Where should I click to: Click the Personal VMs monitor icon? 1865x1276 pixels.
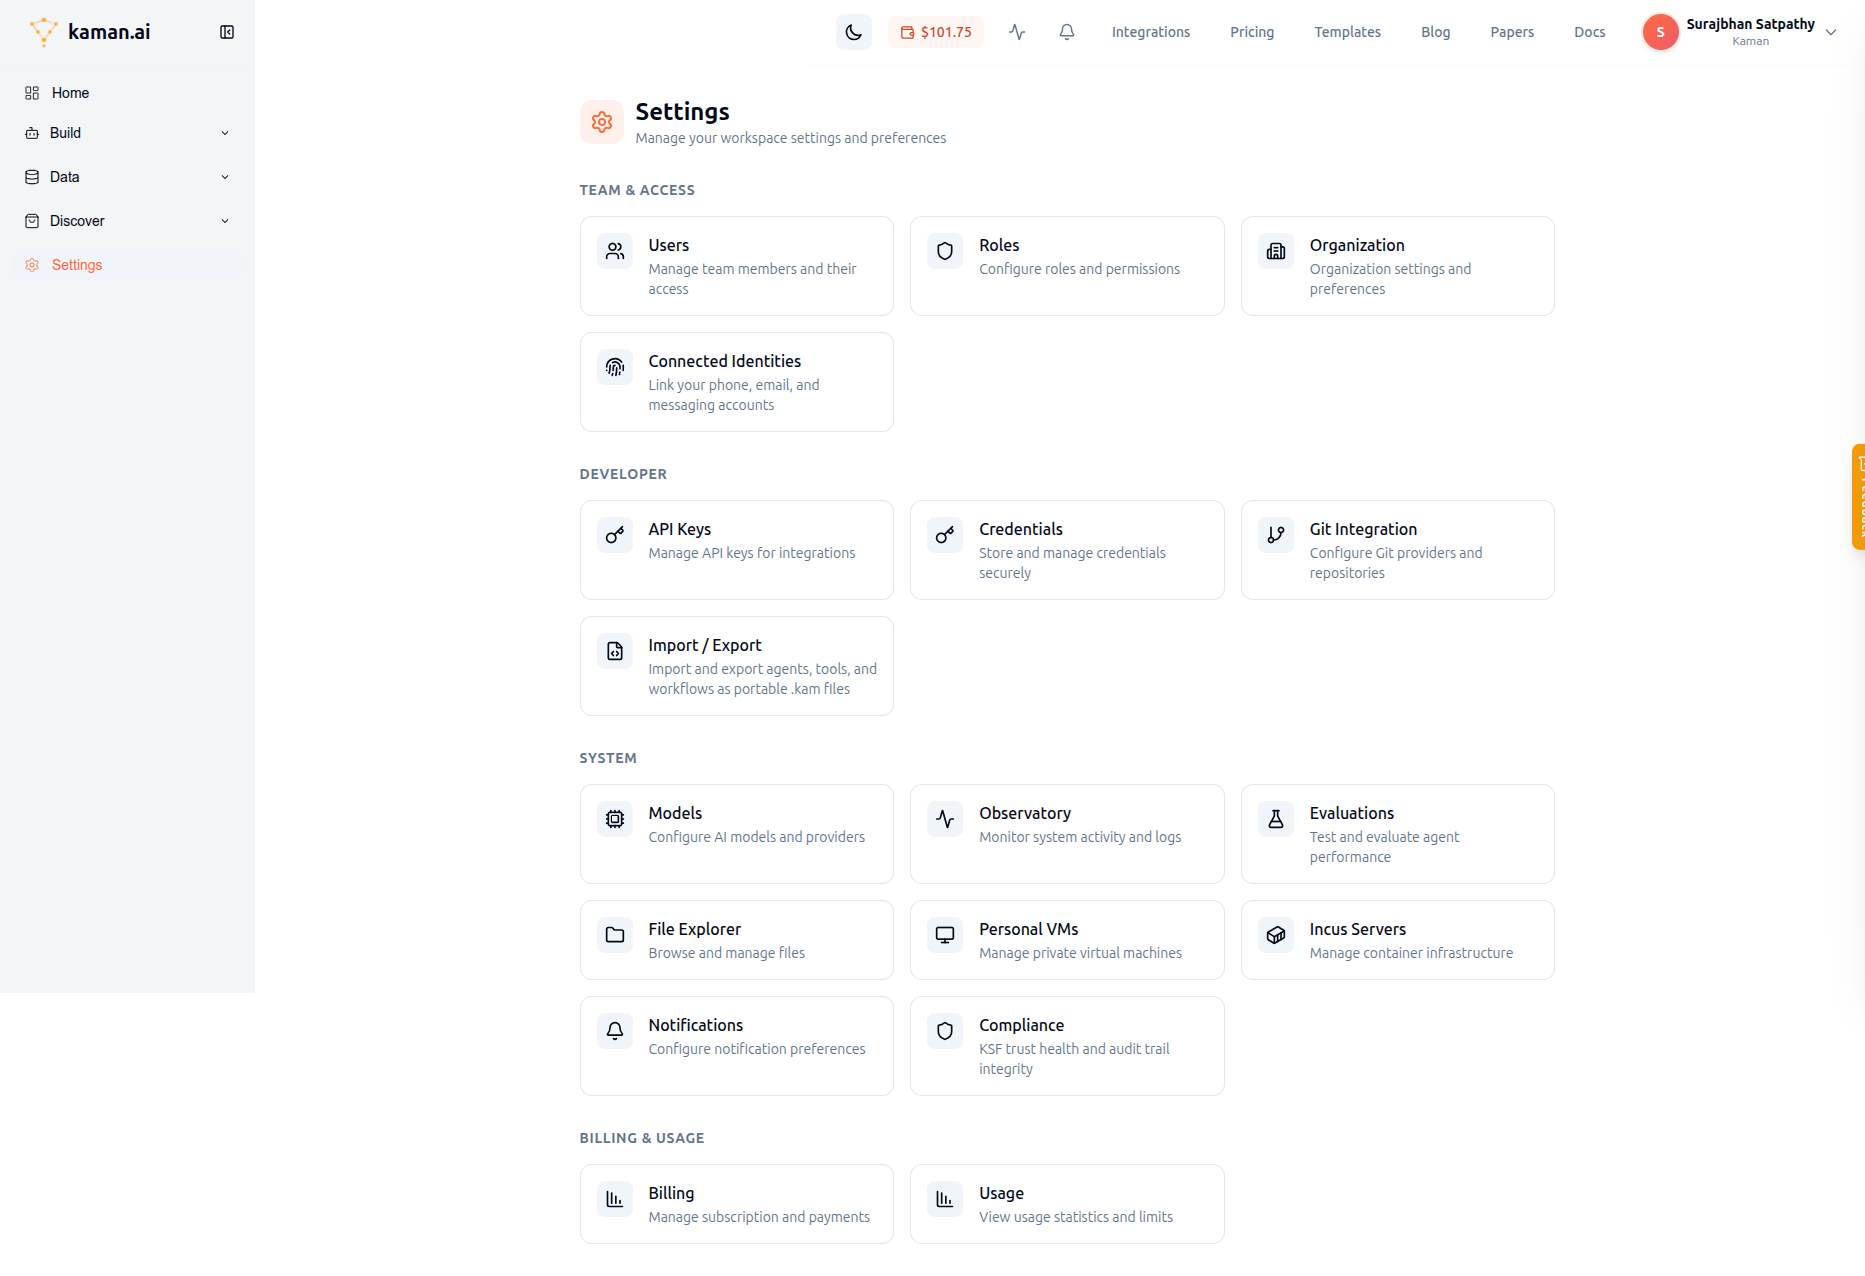944,935
